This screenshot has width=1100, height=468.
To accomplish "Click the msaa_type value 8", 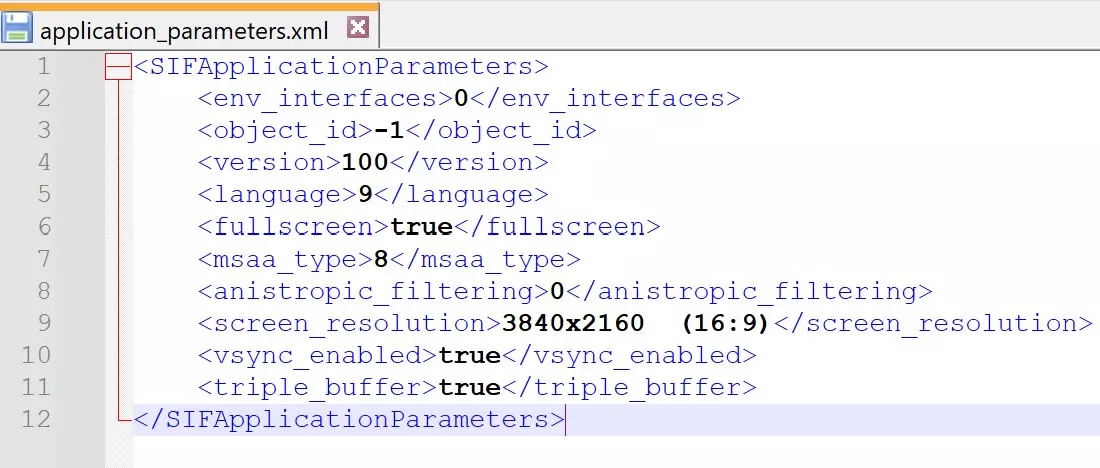I will tap(381, 259).
